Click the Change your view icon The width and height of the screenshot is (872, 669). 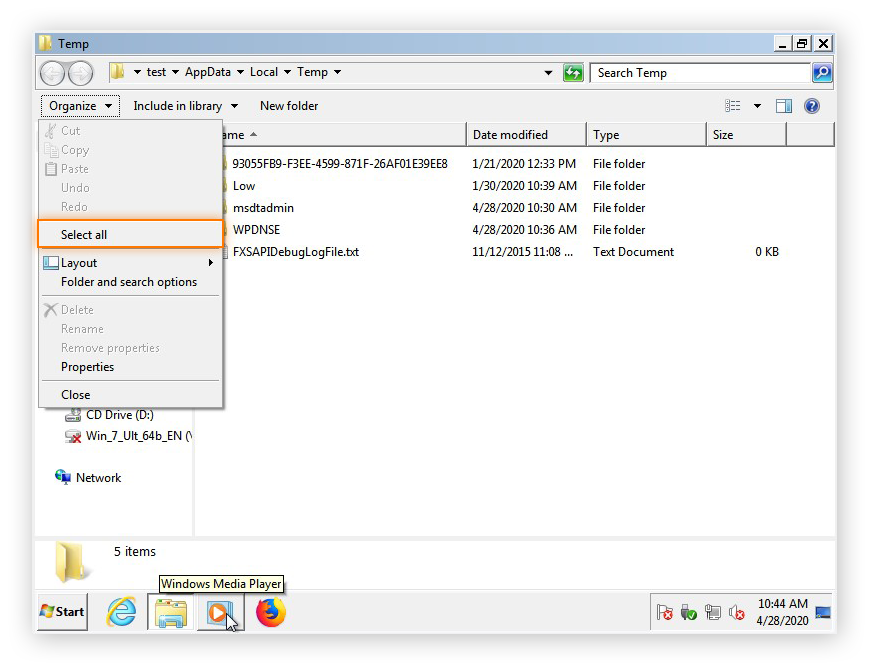tap(732, 106)
